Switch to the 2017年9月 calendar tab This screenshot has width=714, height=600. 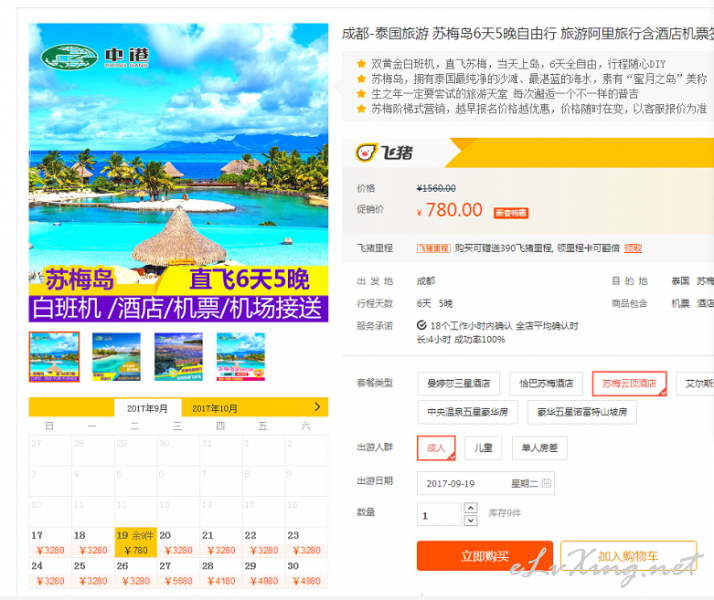(x=148, y=408)
